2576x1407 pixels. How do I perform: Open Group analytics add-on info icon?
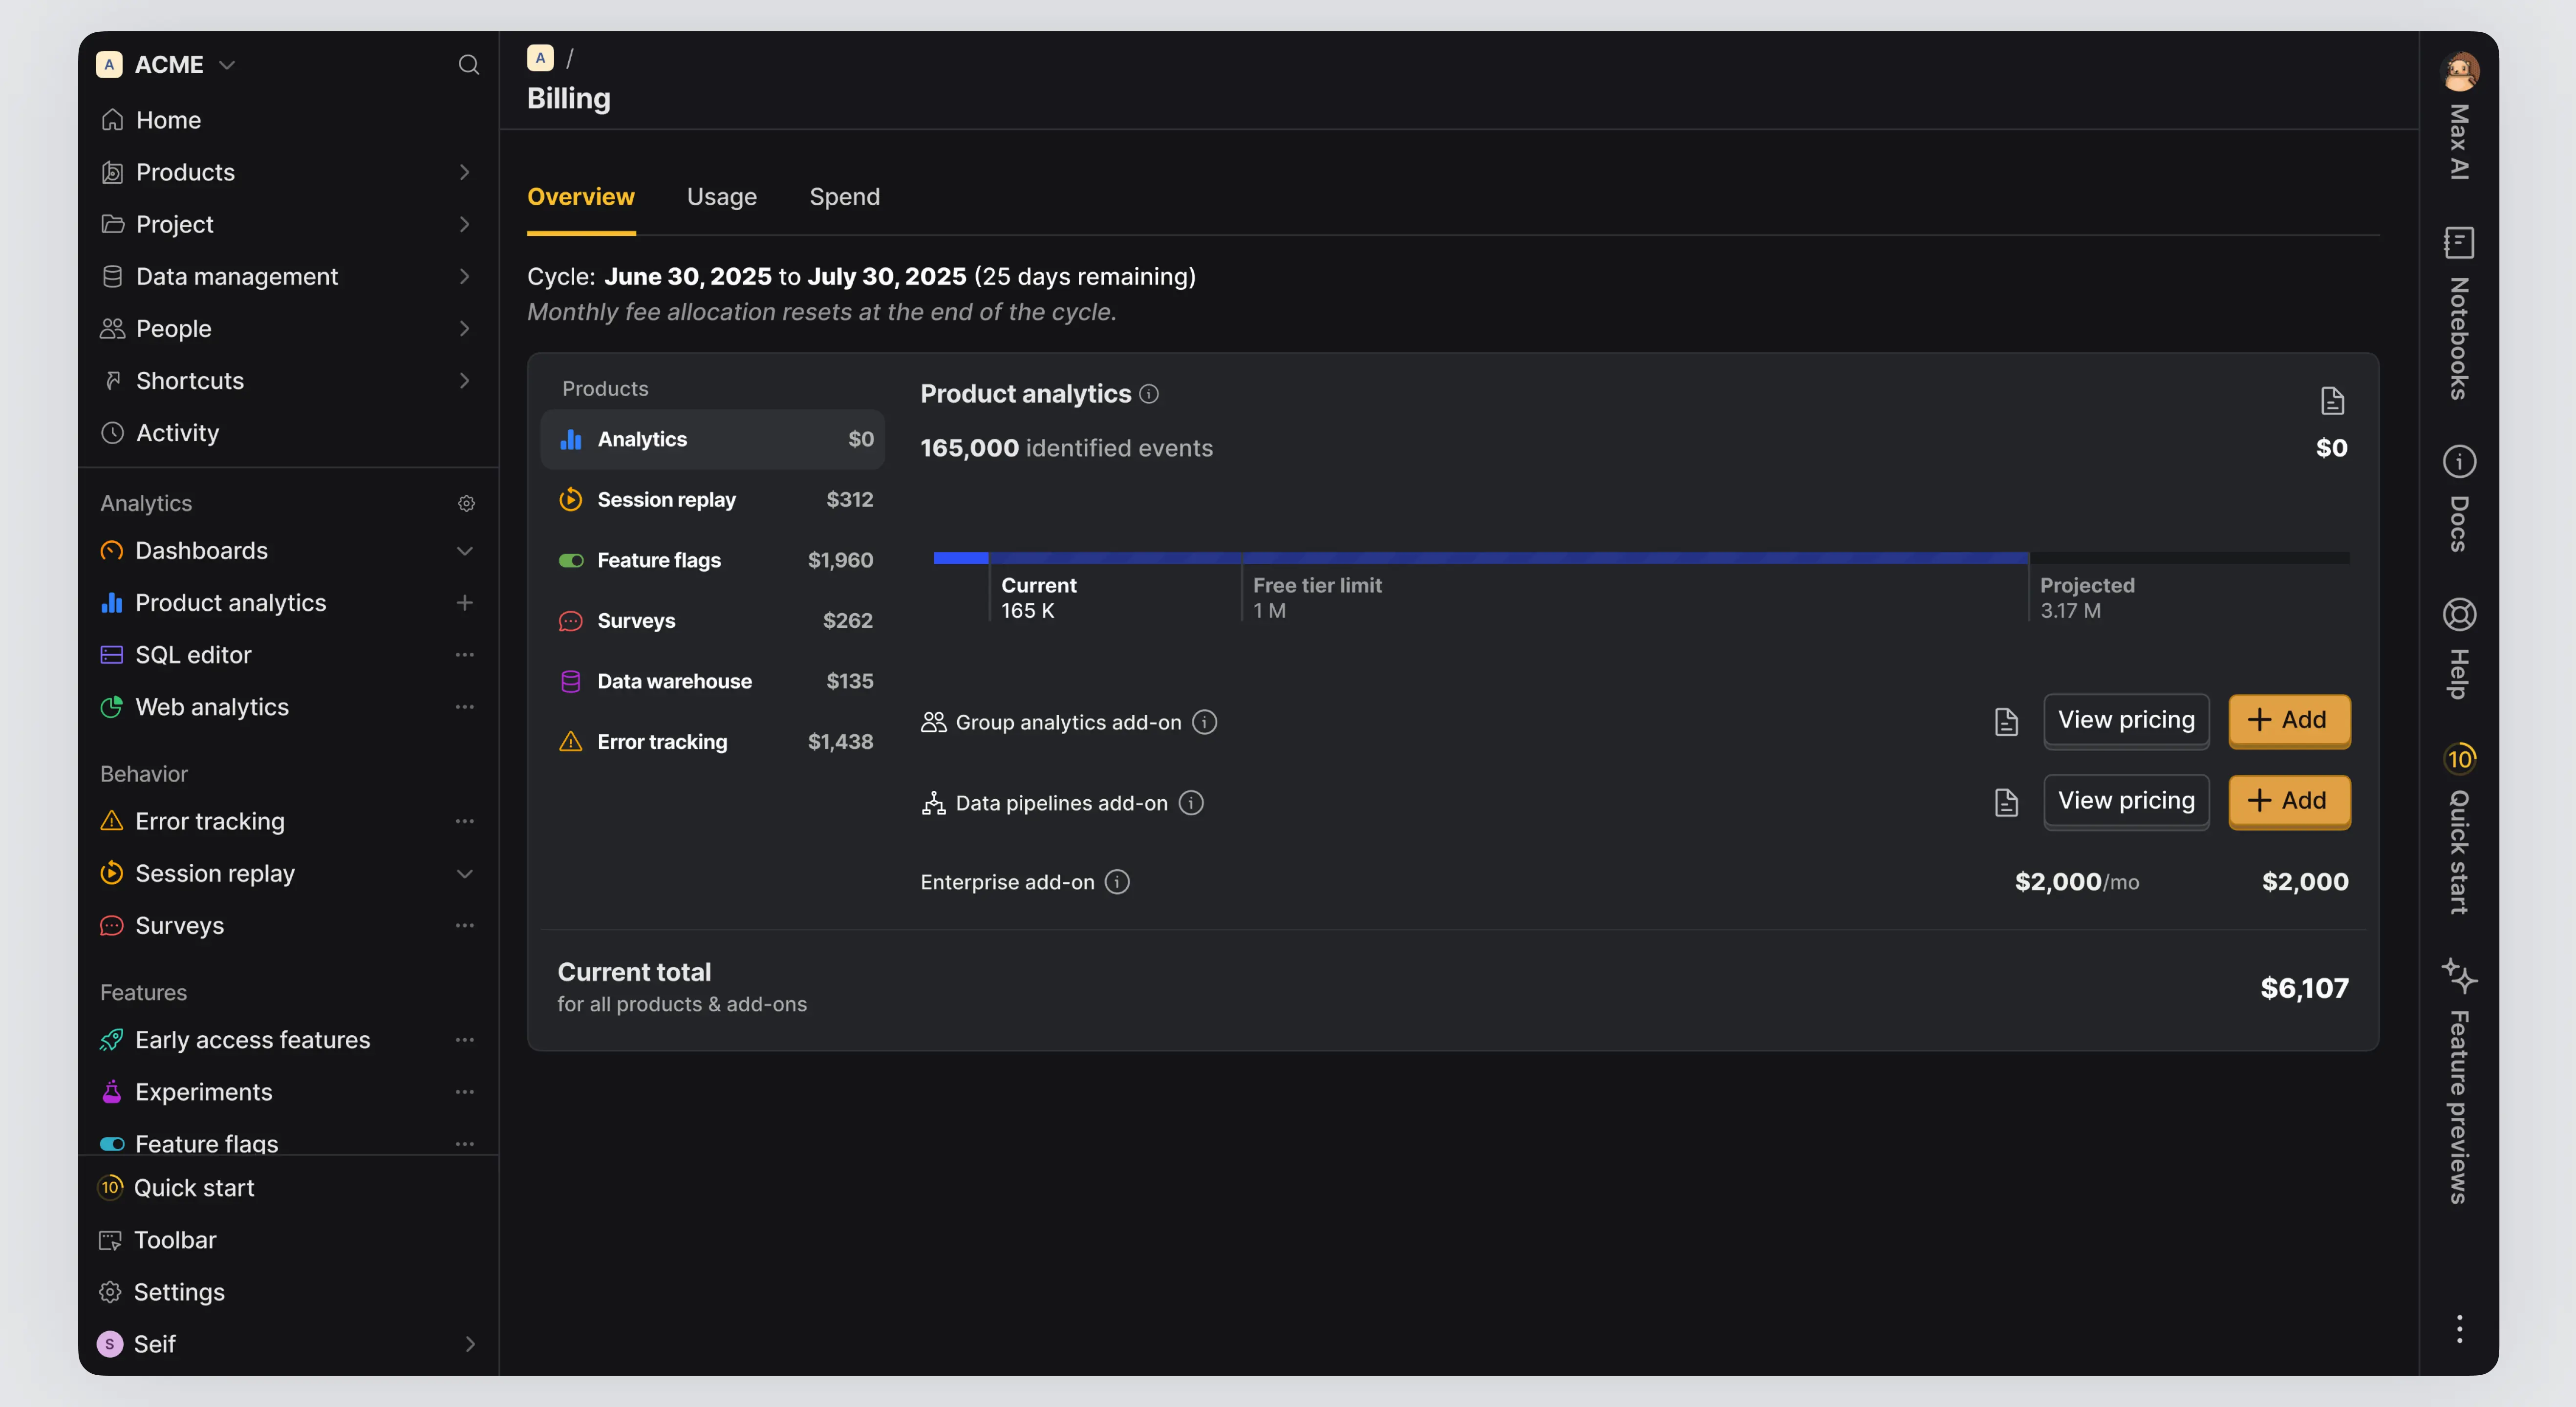click(1205, 722)
